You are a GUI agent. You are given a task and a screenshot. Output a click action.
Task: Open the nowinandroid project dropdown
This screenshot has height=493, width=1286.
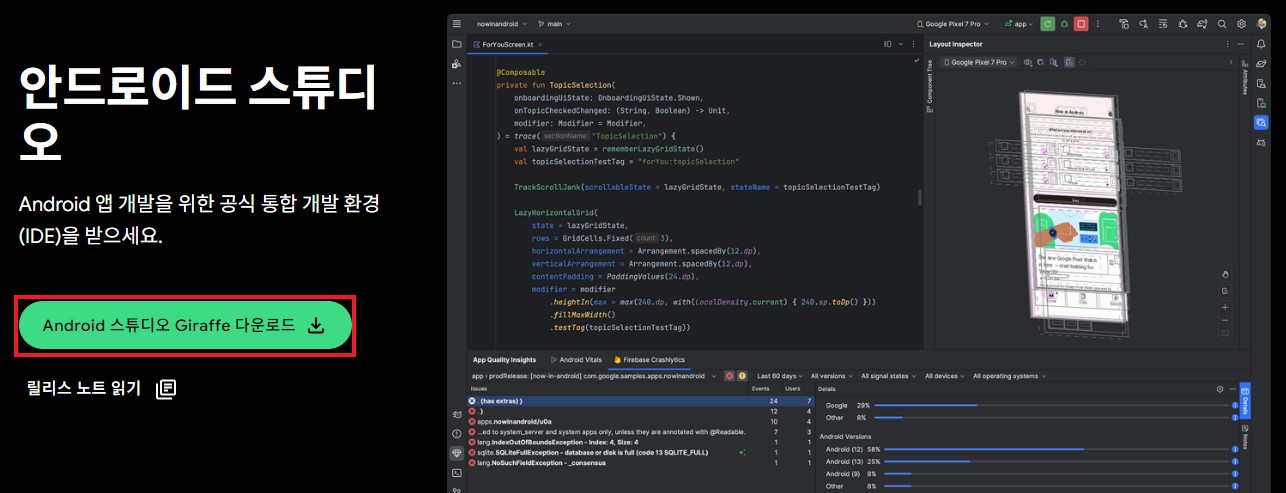[x=500, y=23]
